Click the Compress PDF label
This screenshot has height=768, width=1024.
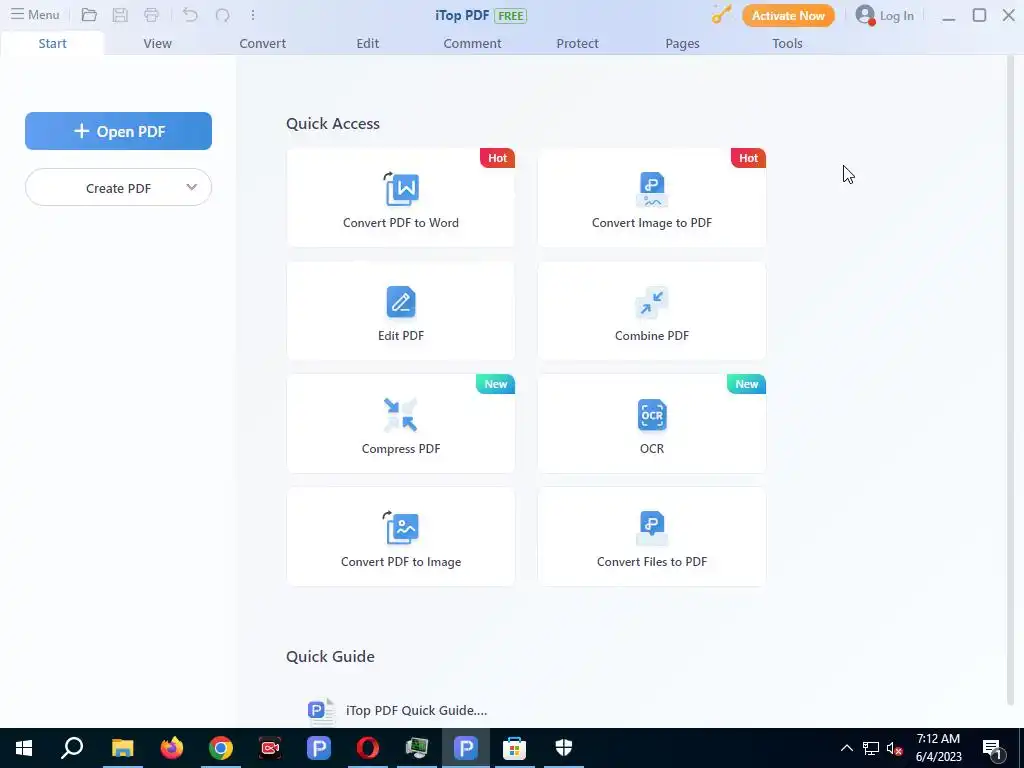click(x=401, y=449)
